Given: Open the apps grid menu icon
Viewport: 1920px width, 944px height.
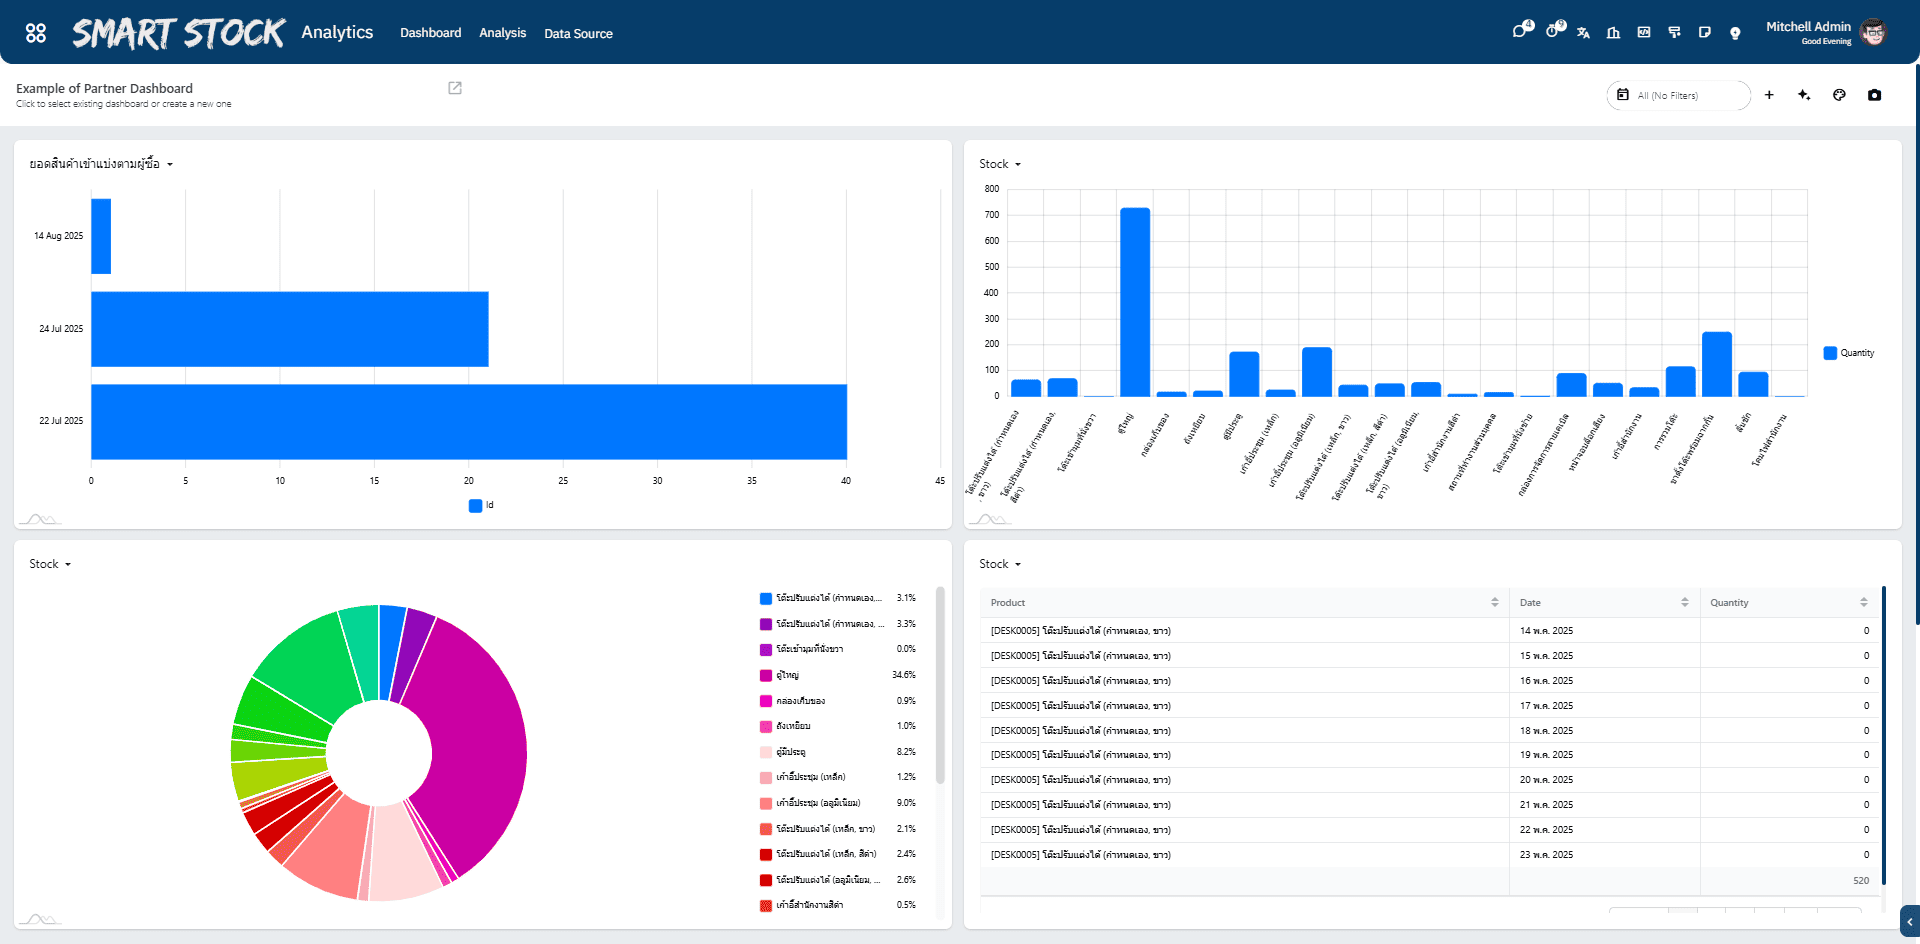Looking at the screenshot, I should pyautogui.click(x=36, y=33).
